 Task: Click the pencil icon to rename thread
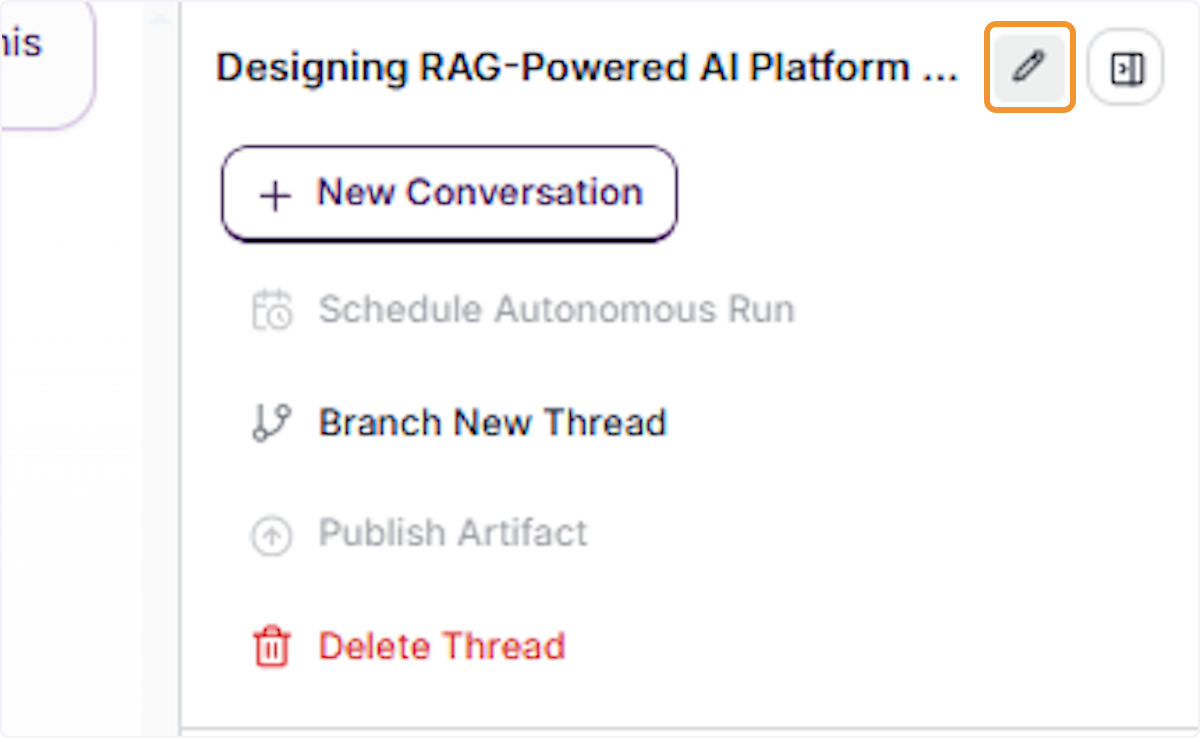[x=1029, y=67]
